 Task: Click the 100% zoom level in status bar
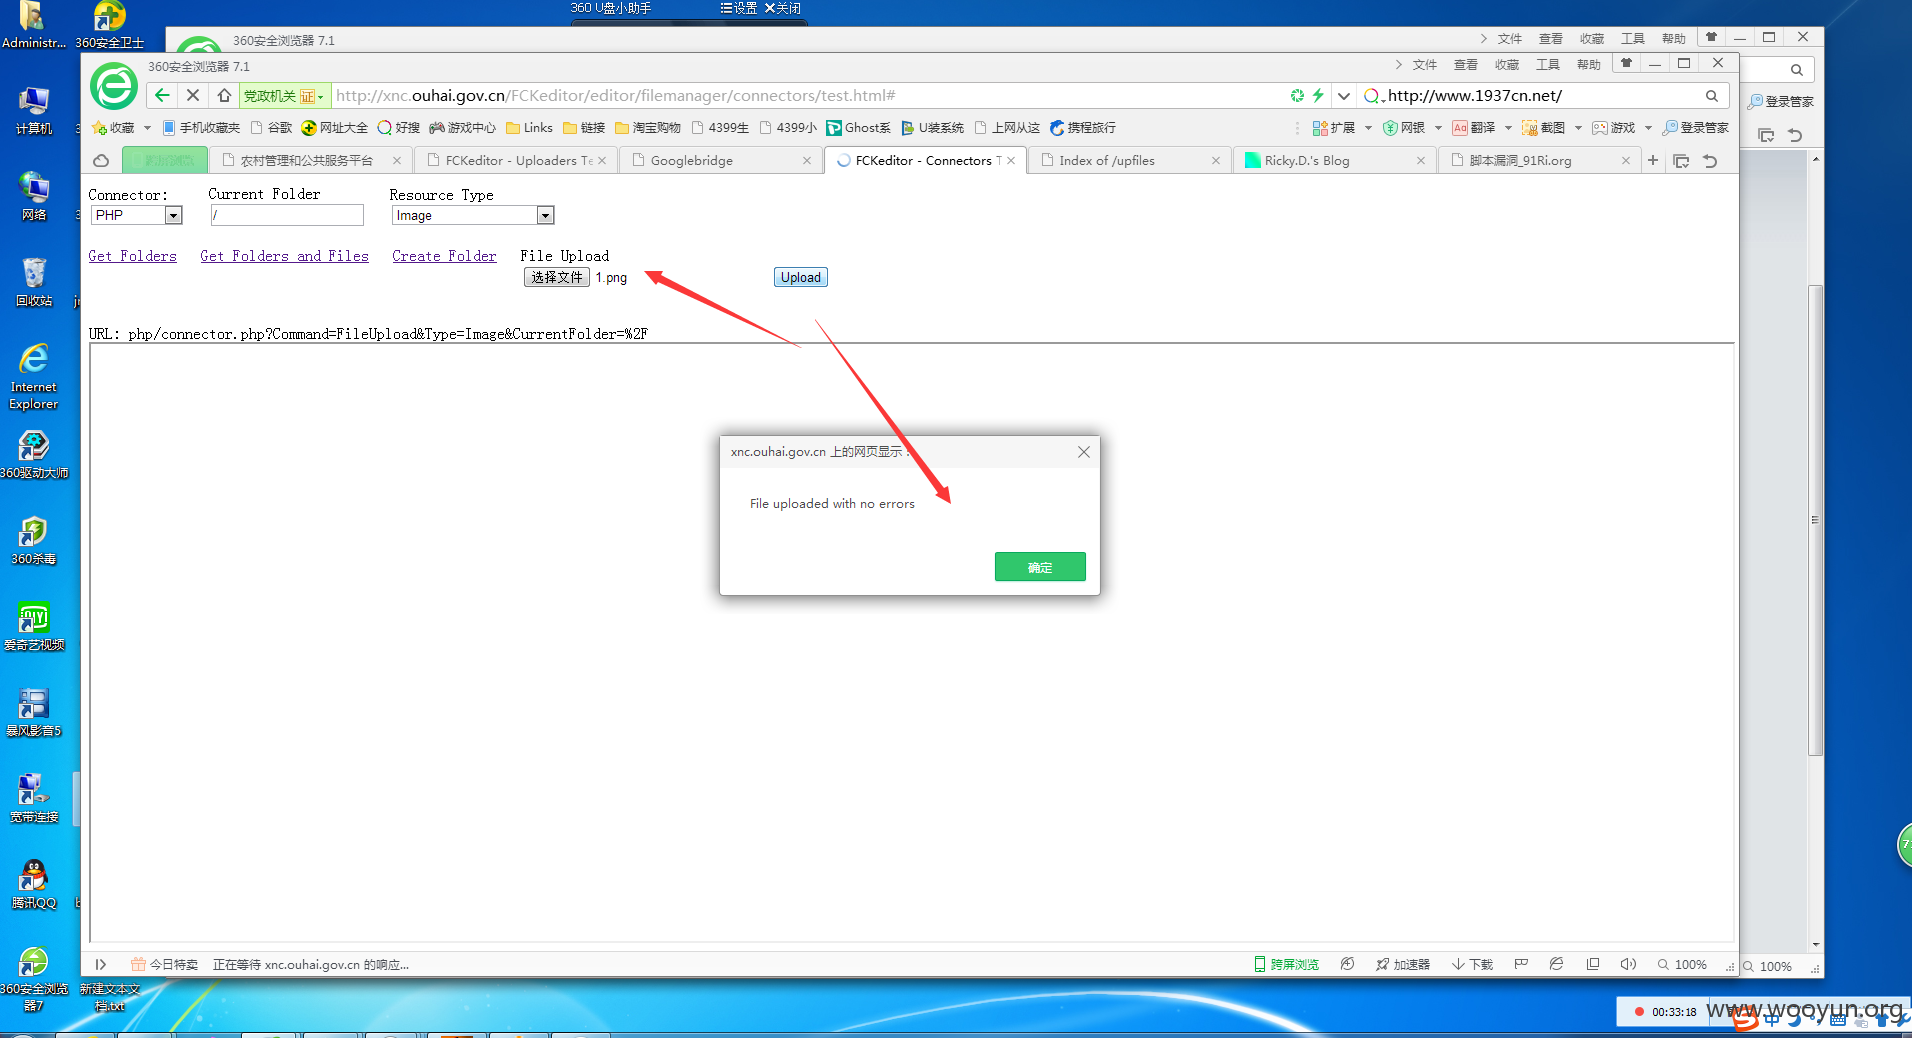pyautogui.click(x=1682, y=964)
